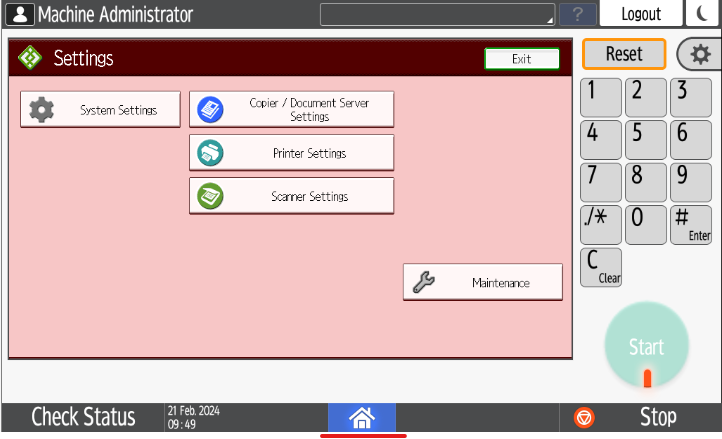Tap the green Scanner Settings icon
The image size is (722, 439).
[210, 196]
